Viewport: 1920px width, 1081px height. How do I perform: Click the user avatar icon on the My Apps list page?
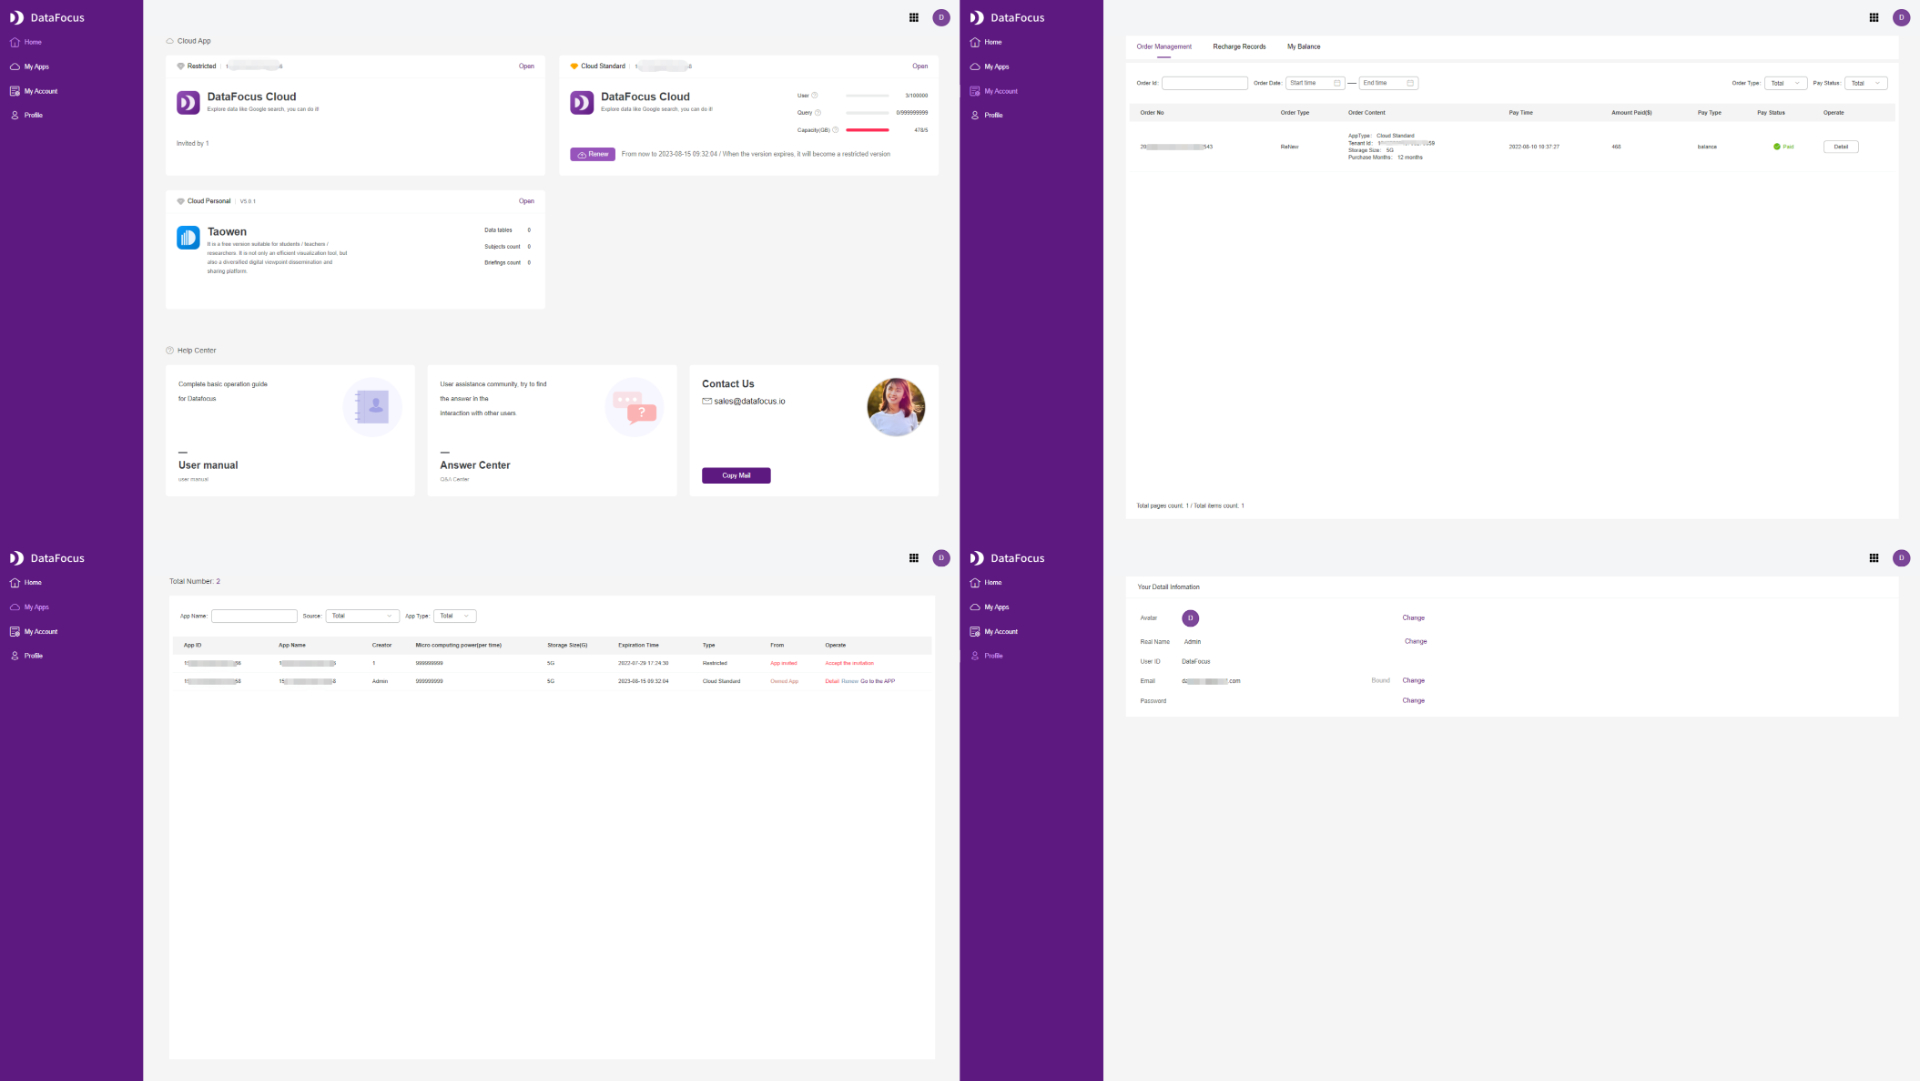click(x=941, y=558)
